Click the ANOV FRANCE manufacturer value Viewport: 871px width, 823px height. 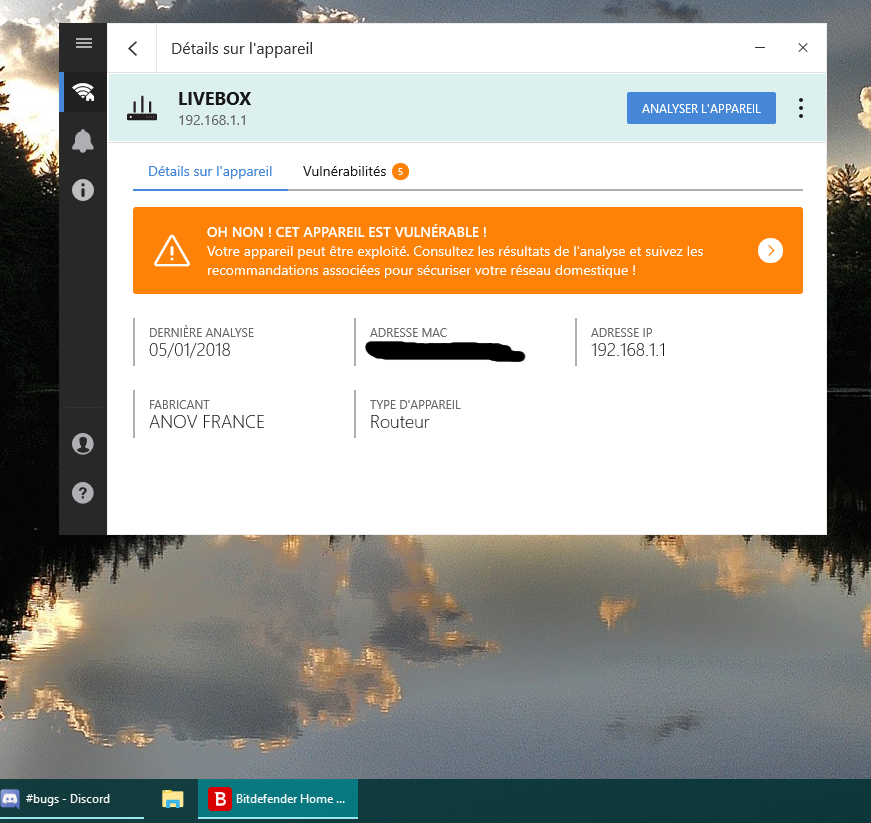click(207, 422)
